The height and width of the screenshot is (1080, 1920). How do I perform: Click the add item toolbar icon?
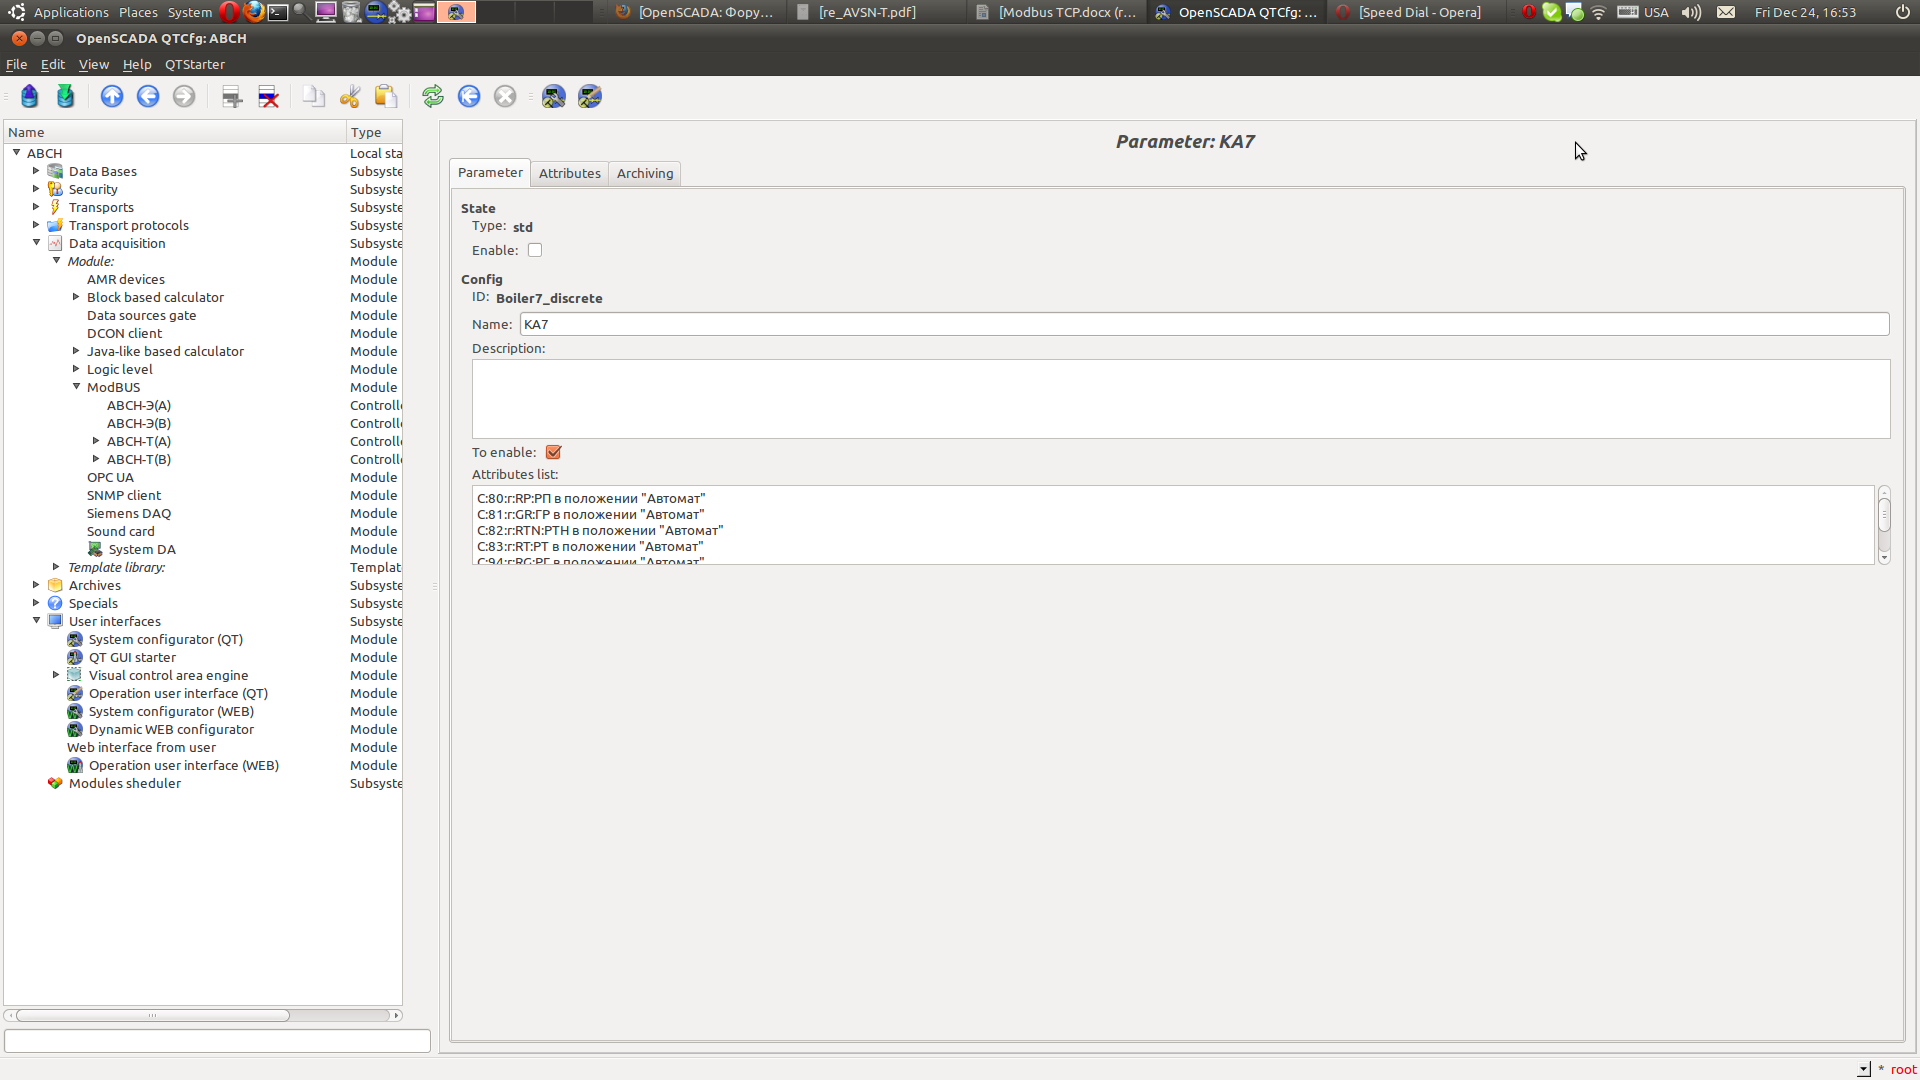pos(232,96)
